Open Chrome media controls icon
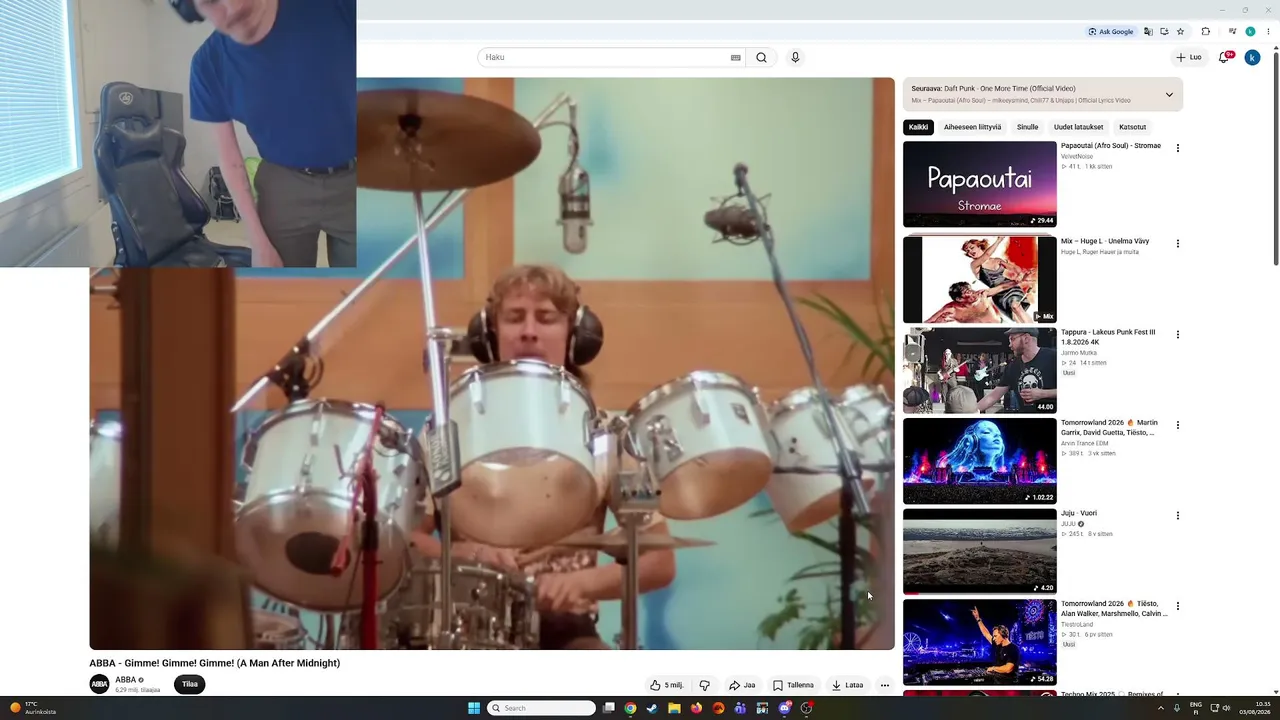Image resolution: width=1280 pixels, height=720 pixels. click(x=1232, y=31)
